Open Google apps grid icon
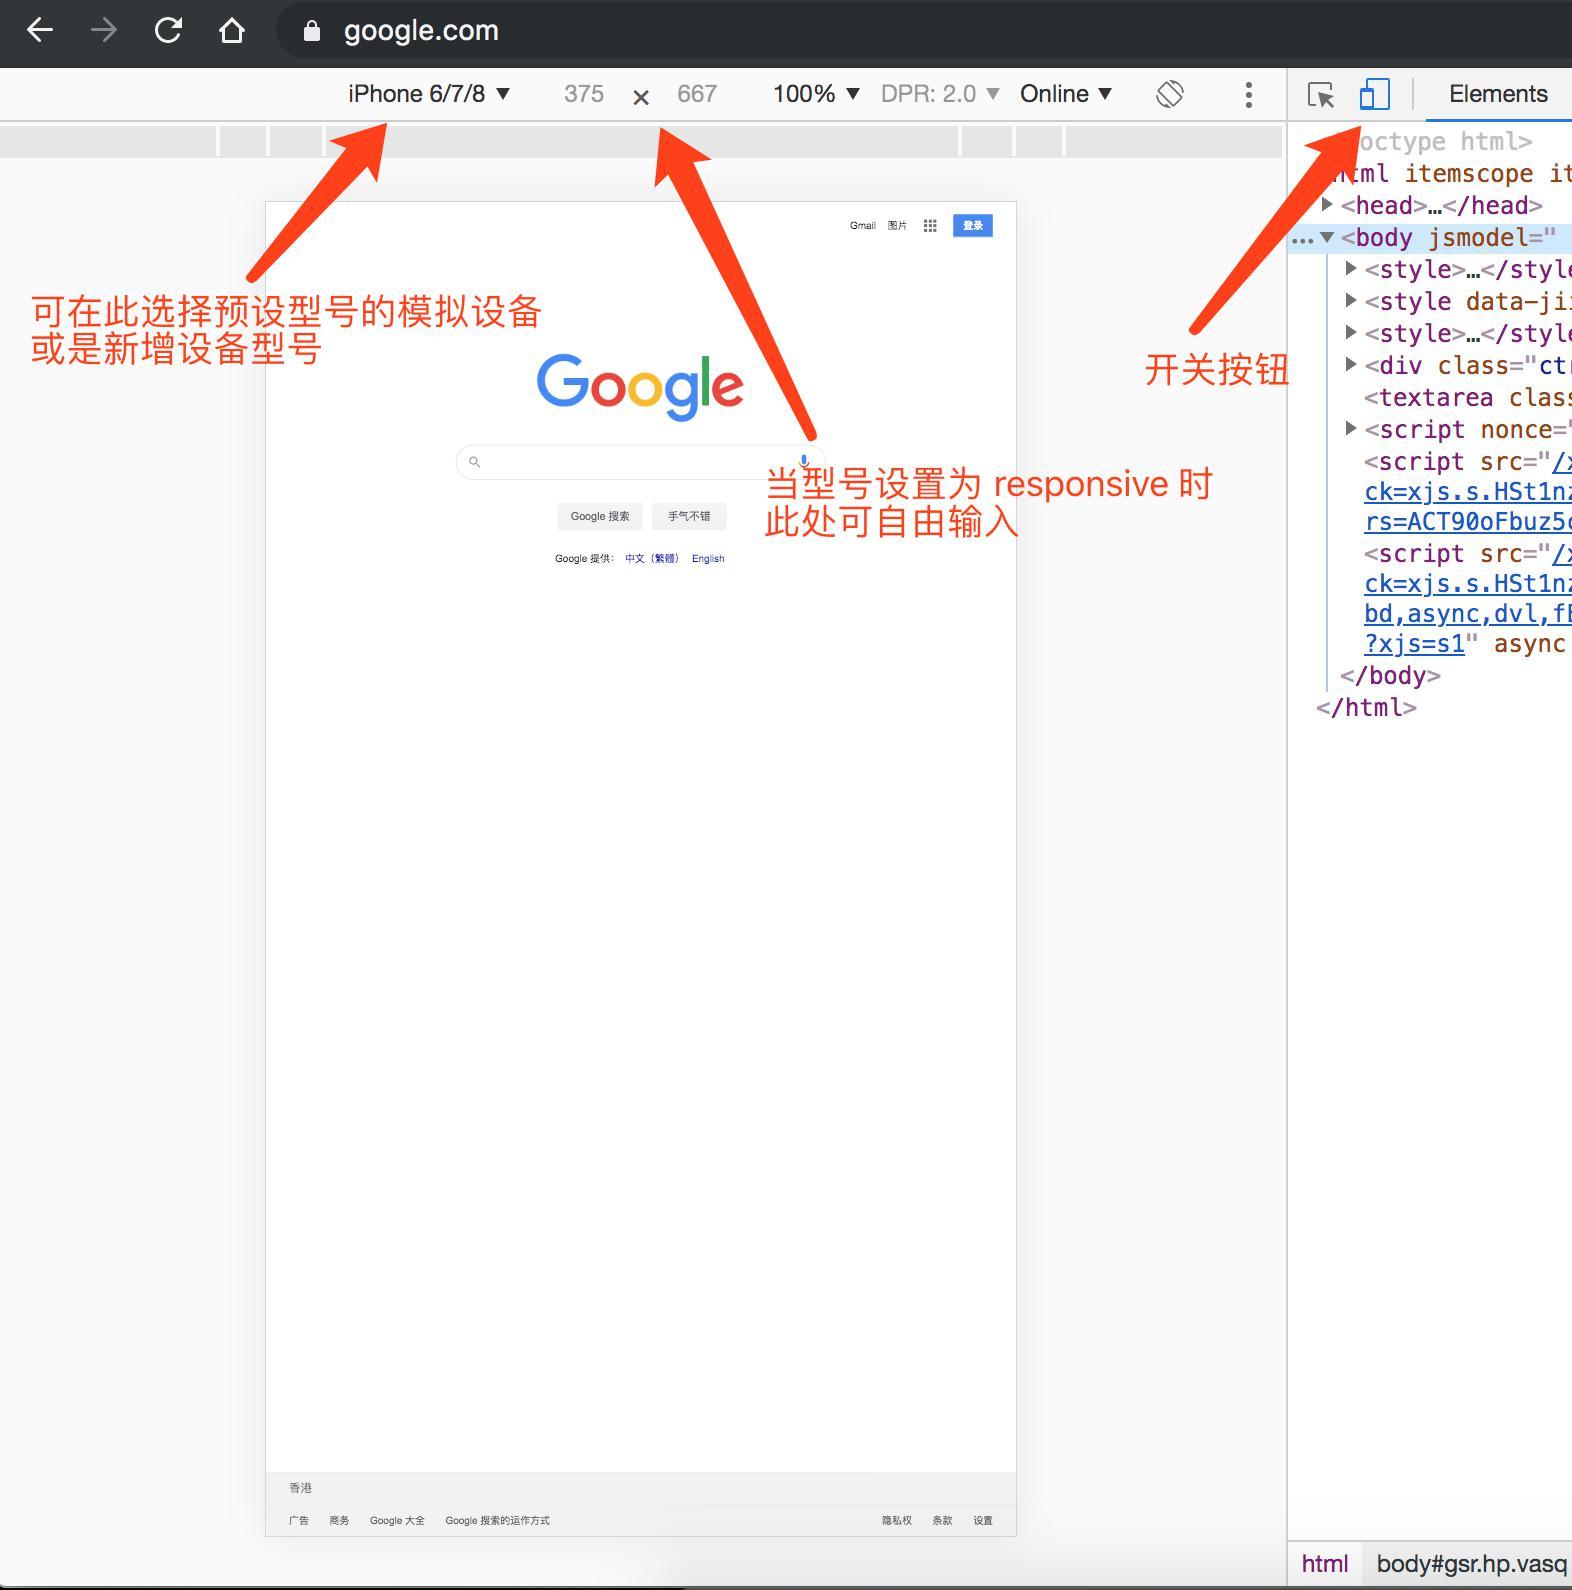 click(930, 226)
